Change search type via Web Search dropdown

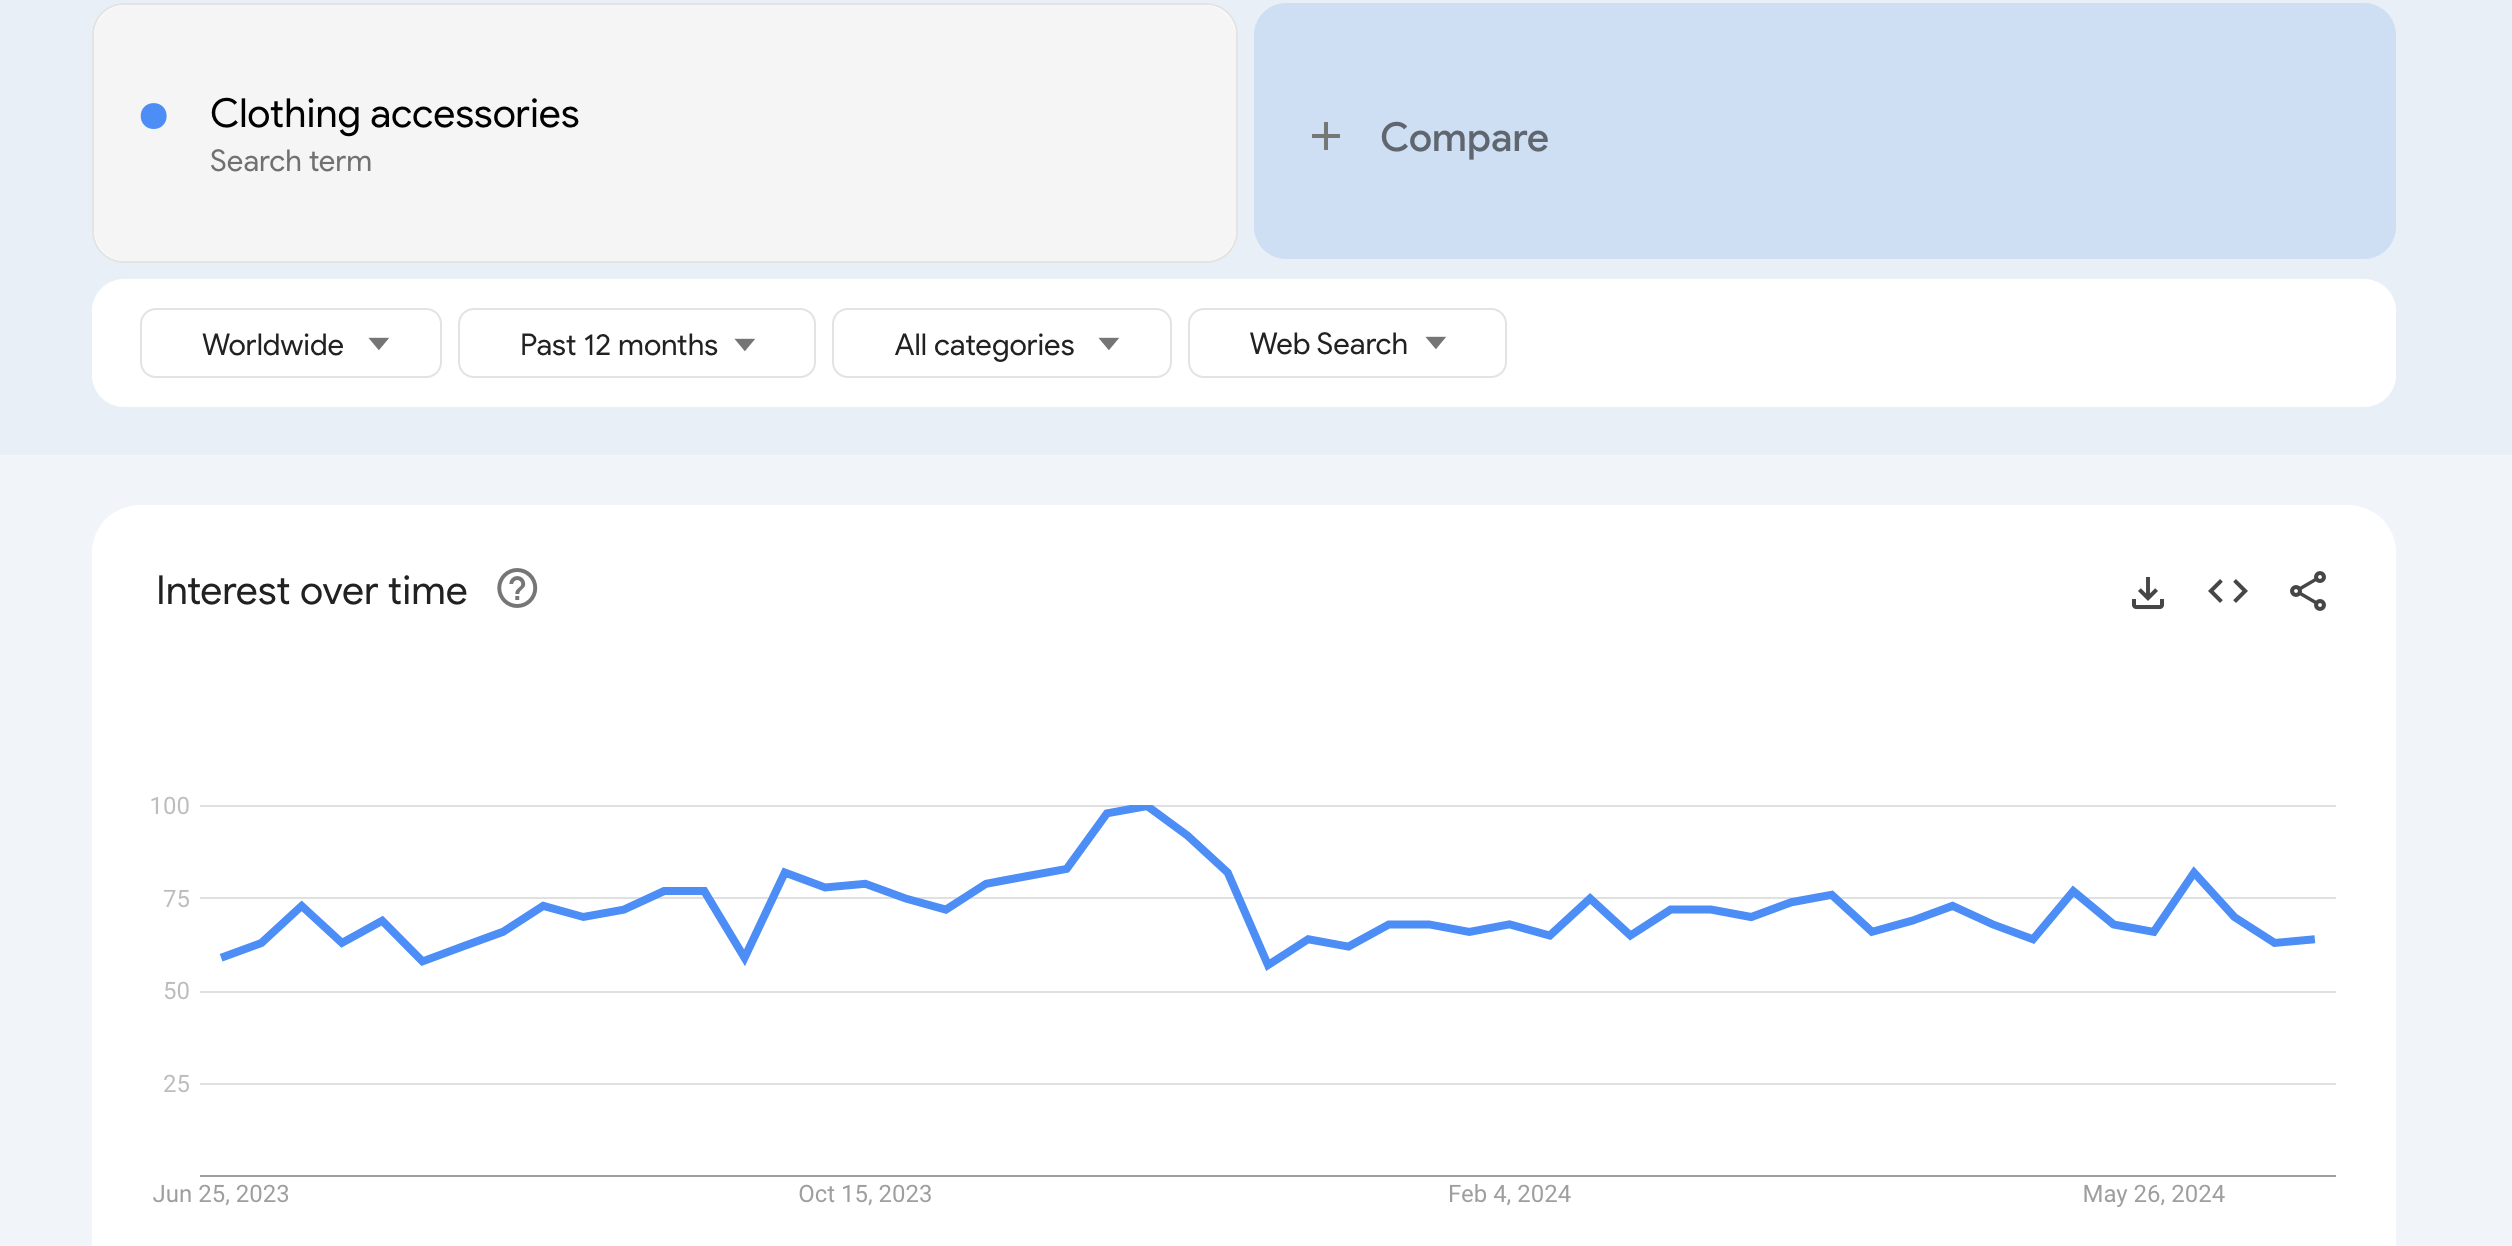pos(1346,343)
